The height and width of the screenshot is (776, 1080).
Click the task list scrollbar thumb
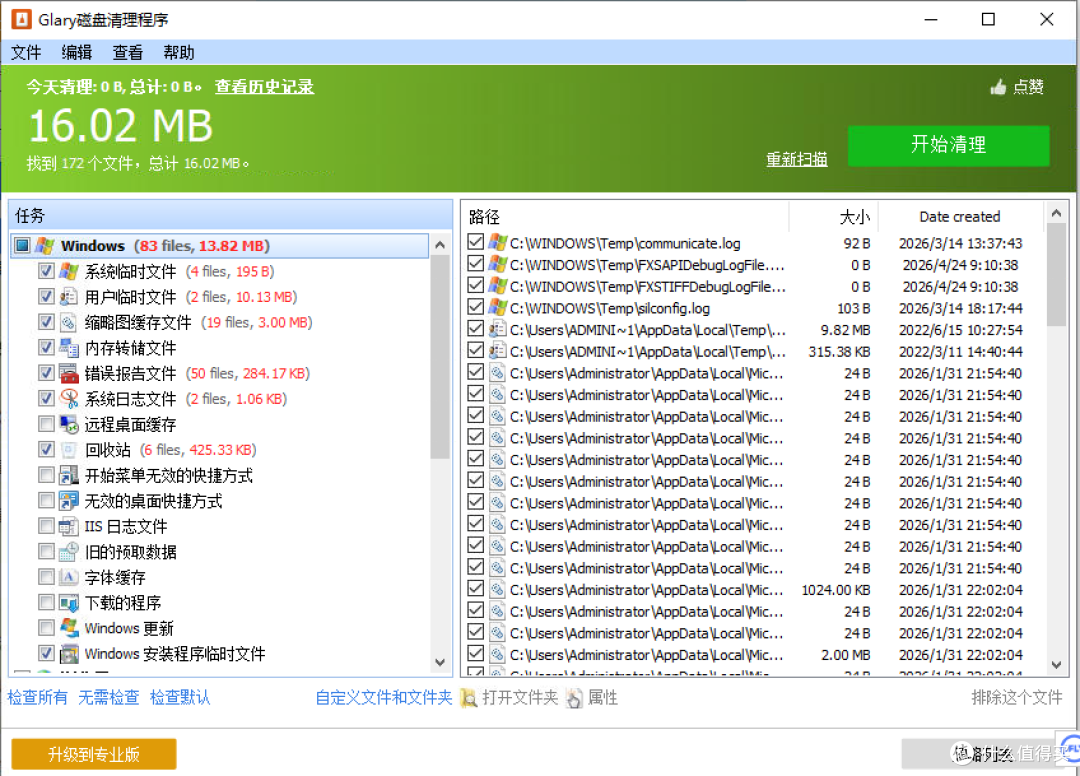pos(440,357)
